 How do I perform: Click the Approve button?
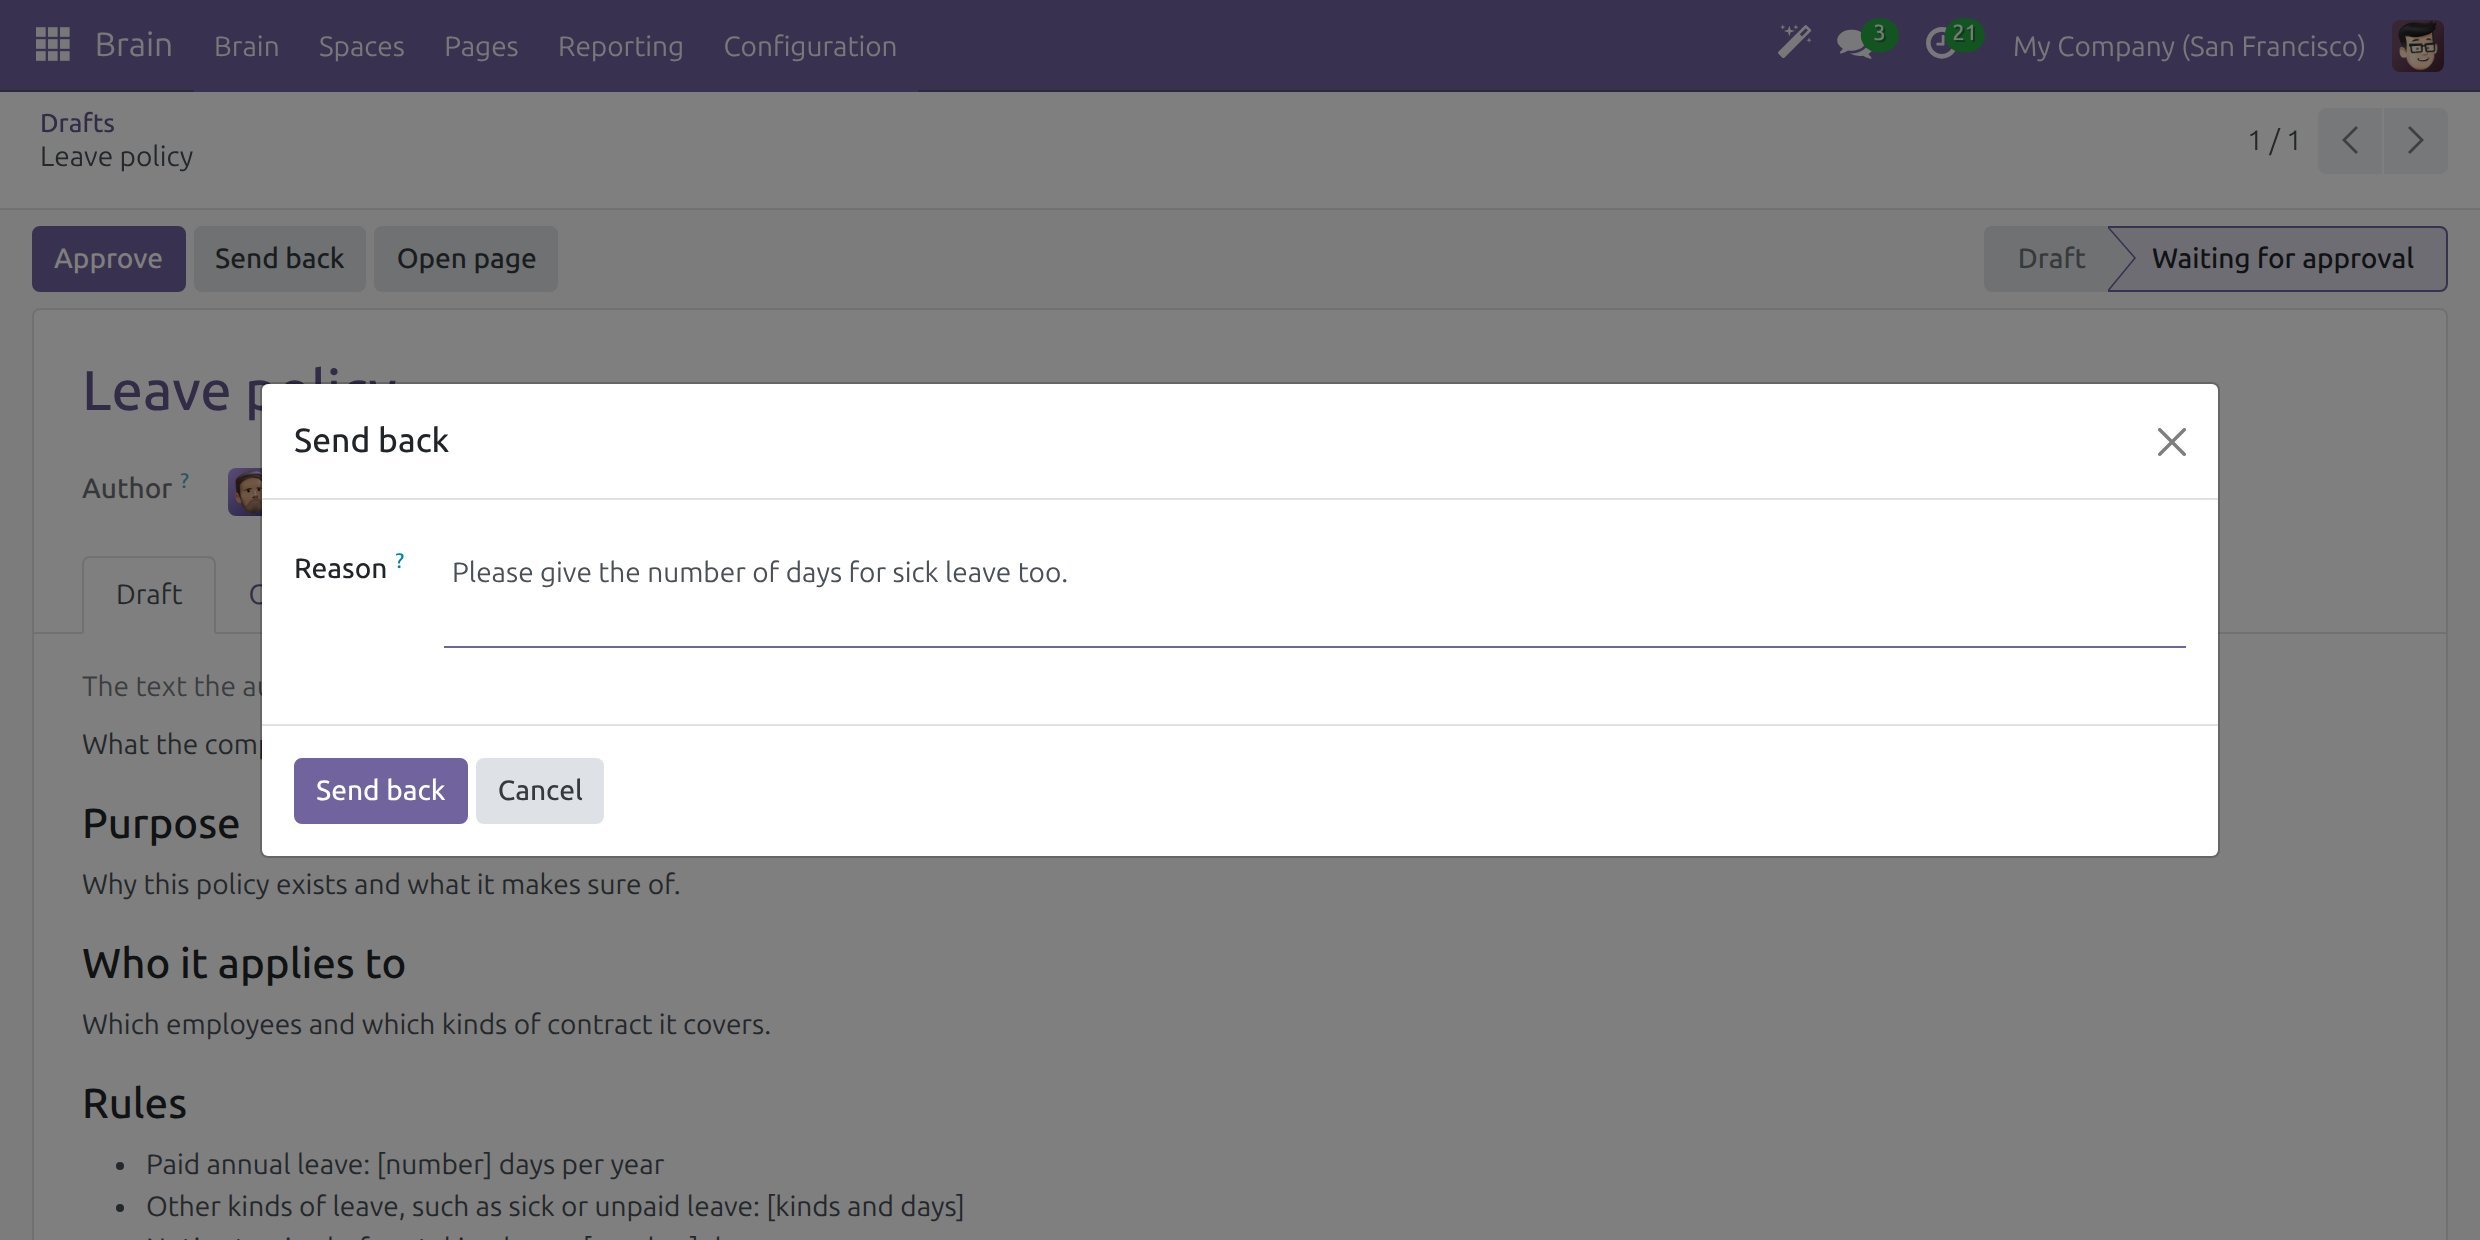coord(108,259)
